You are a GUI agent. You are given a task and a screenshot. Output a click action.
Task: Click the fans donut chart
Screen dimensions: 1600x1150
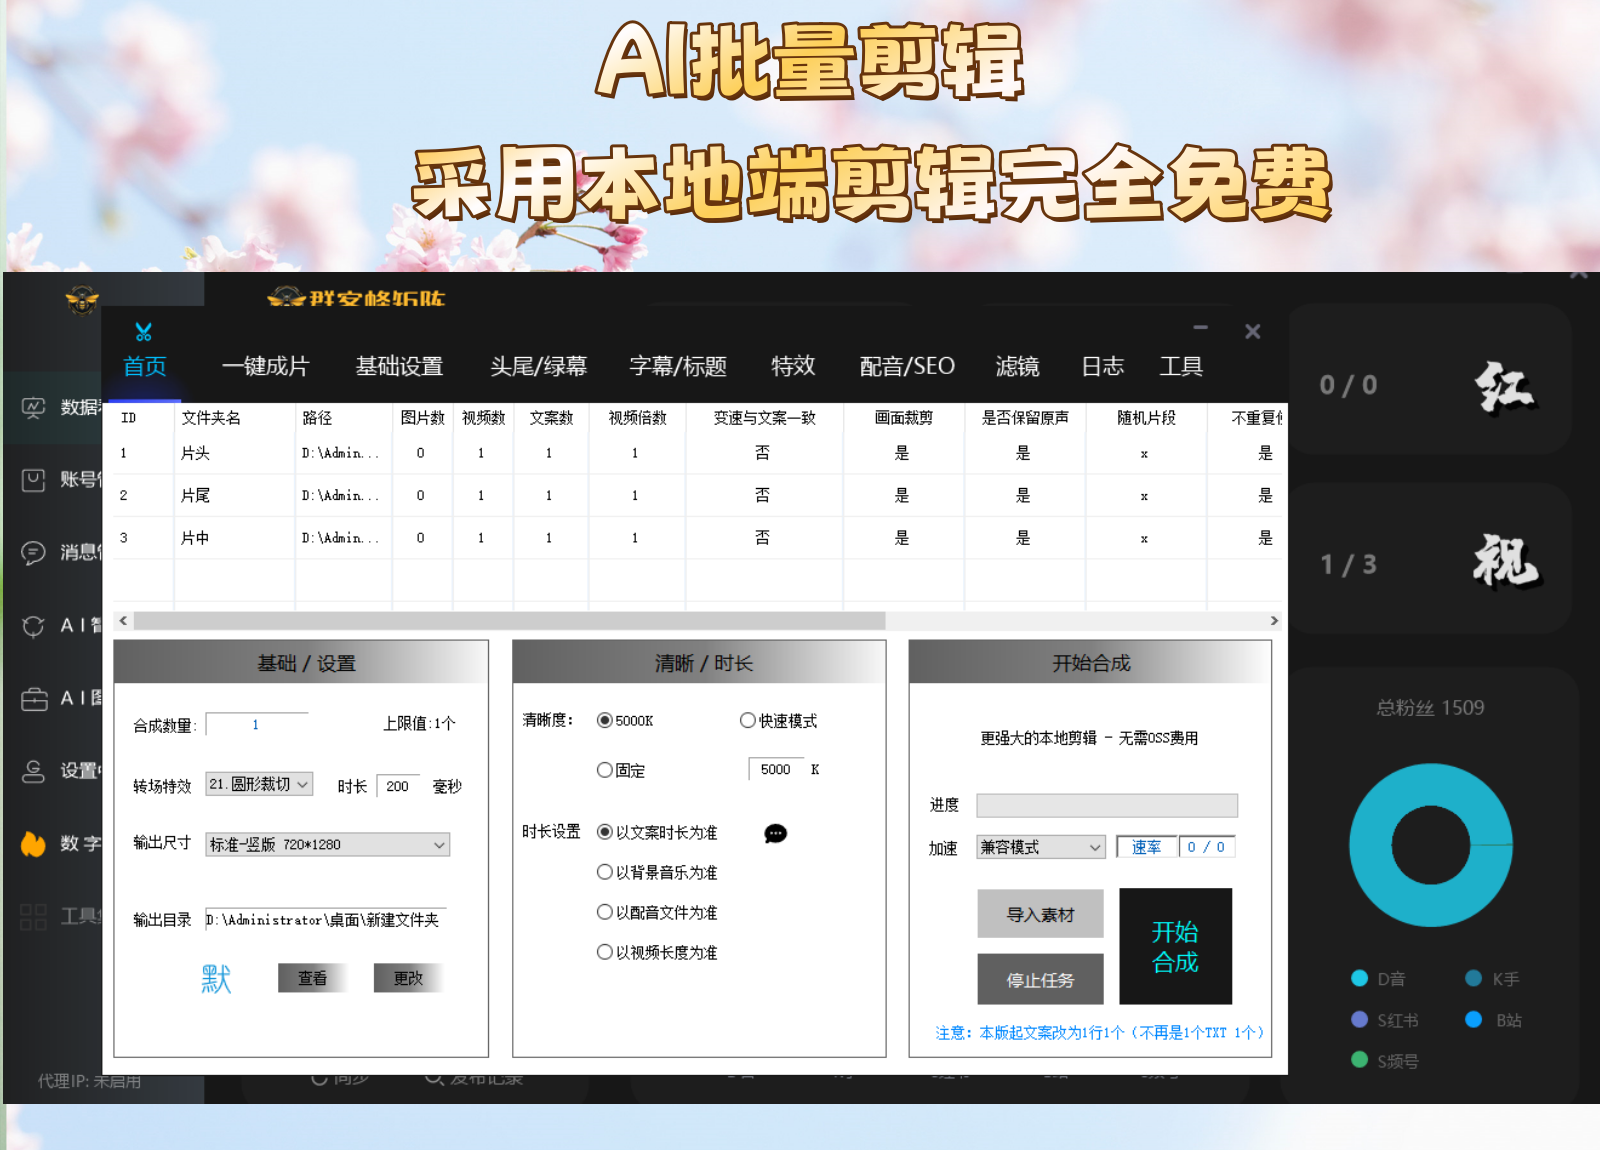(1430, 845)
